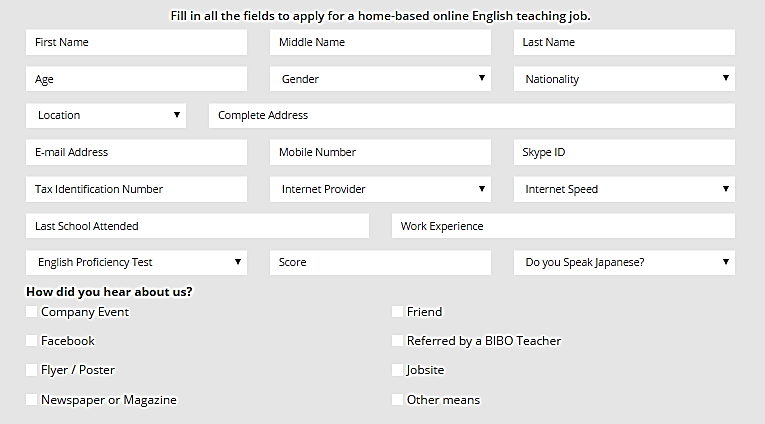Click the First Name input field
The height and width of the screenshot is (424, 765).
(x=136, y=42)
